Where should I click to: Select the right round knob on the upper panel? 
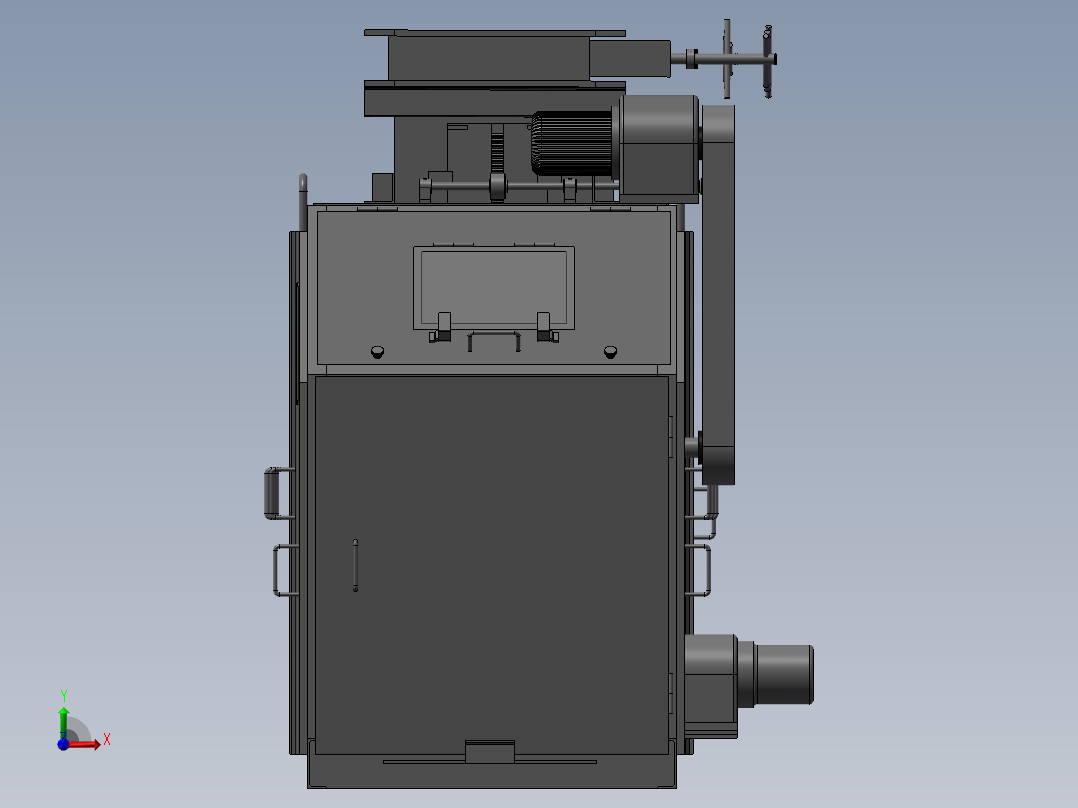610,352
